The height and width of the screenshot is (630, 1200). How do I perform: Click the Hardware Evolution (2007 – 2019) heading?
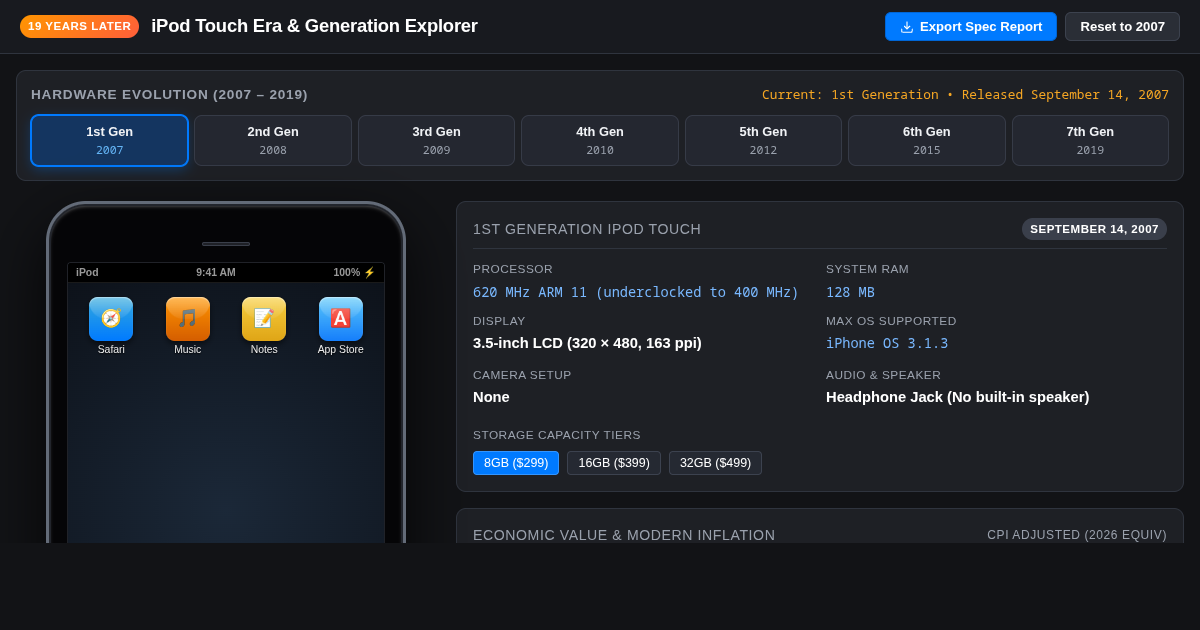pos(169,95)
